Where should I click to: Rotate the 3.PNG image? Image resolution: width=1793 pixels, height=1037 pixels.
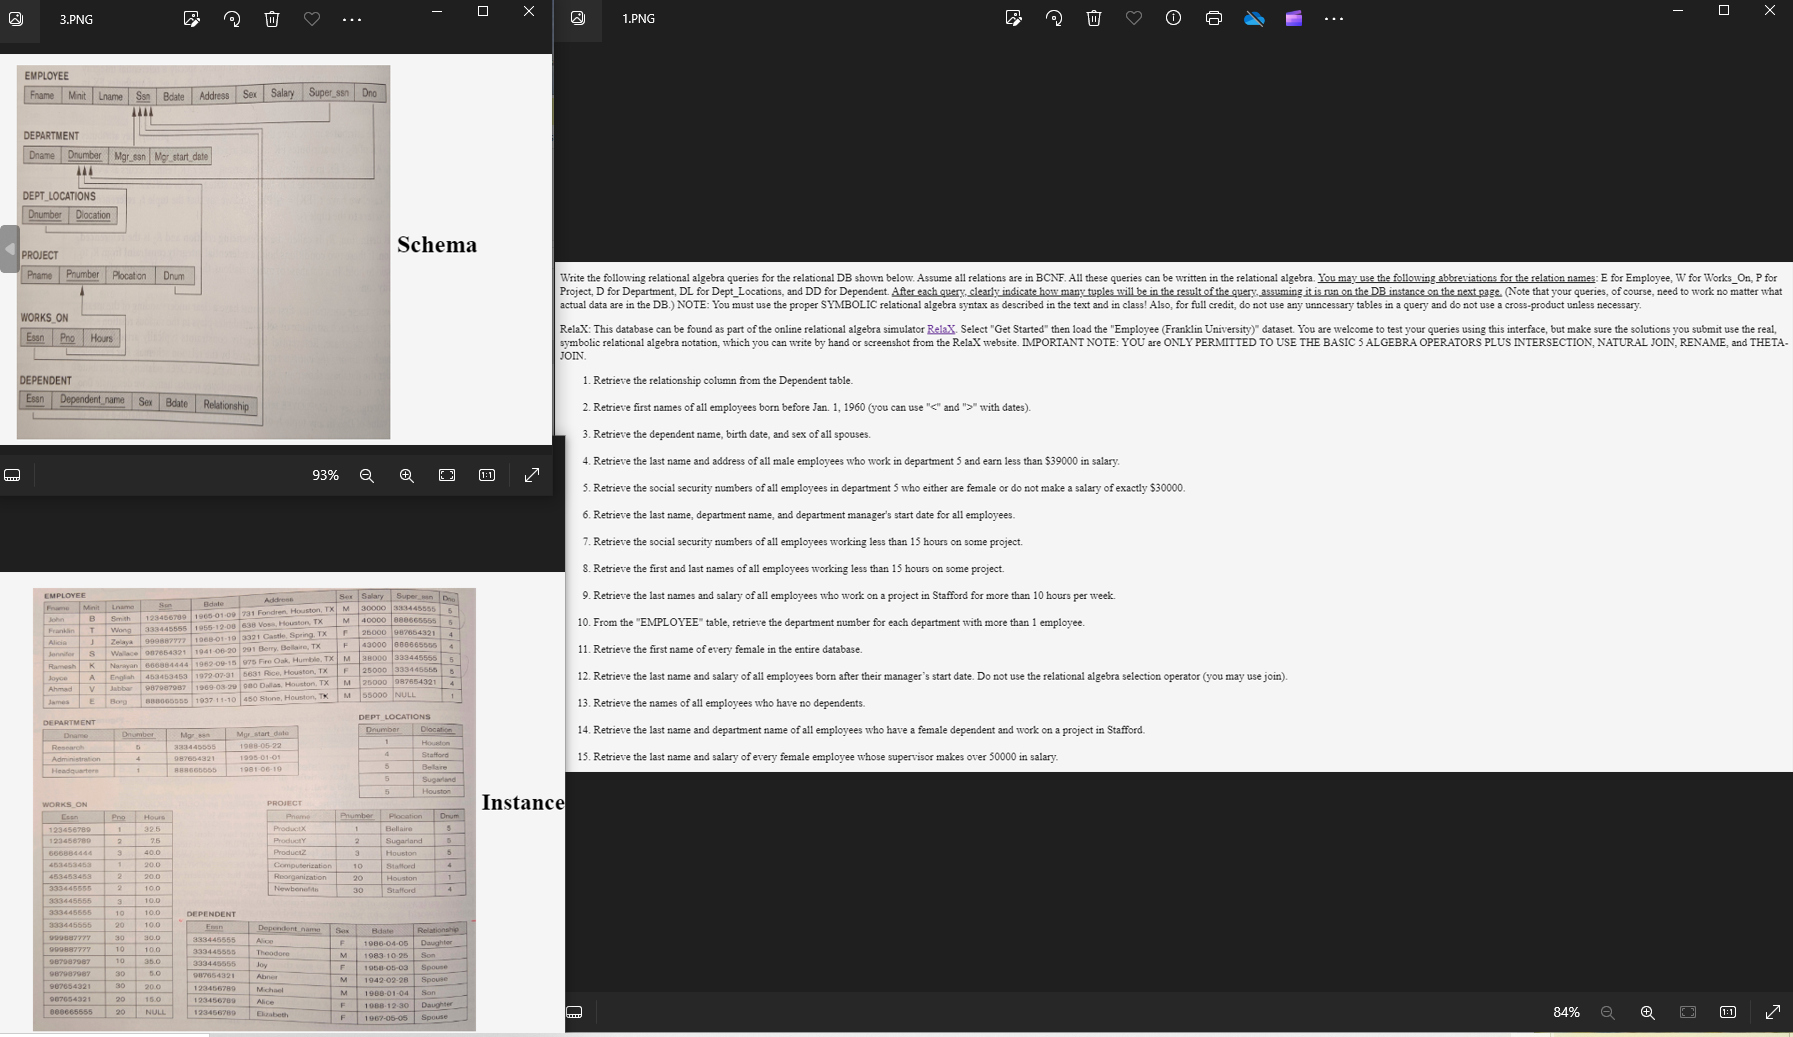233,19
